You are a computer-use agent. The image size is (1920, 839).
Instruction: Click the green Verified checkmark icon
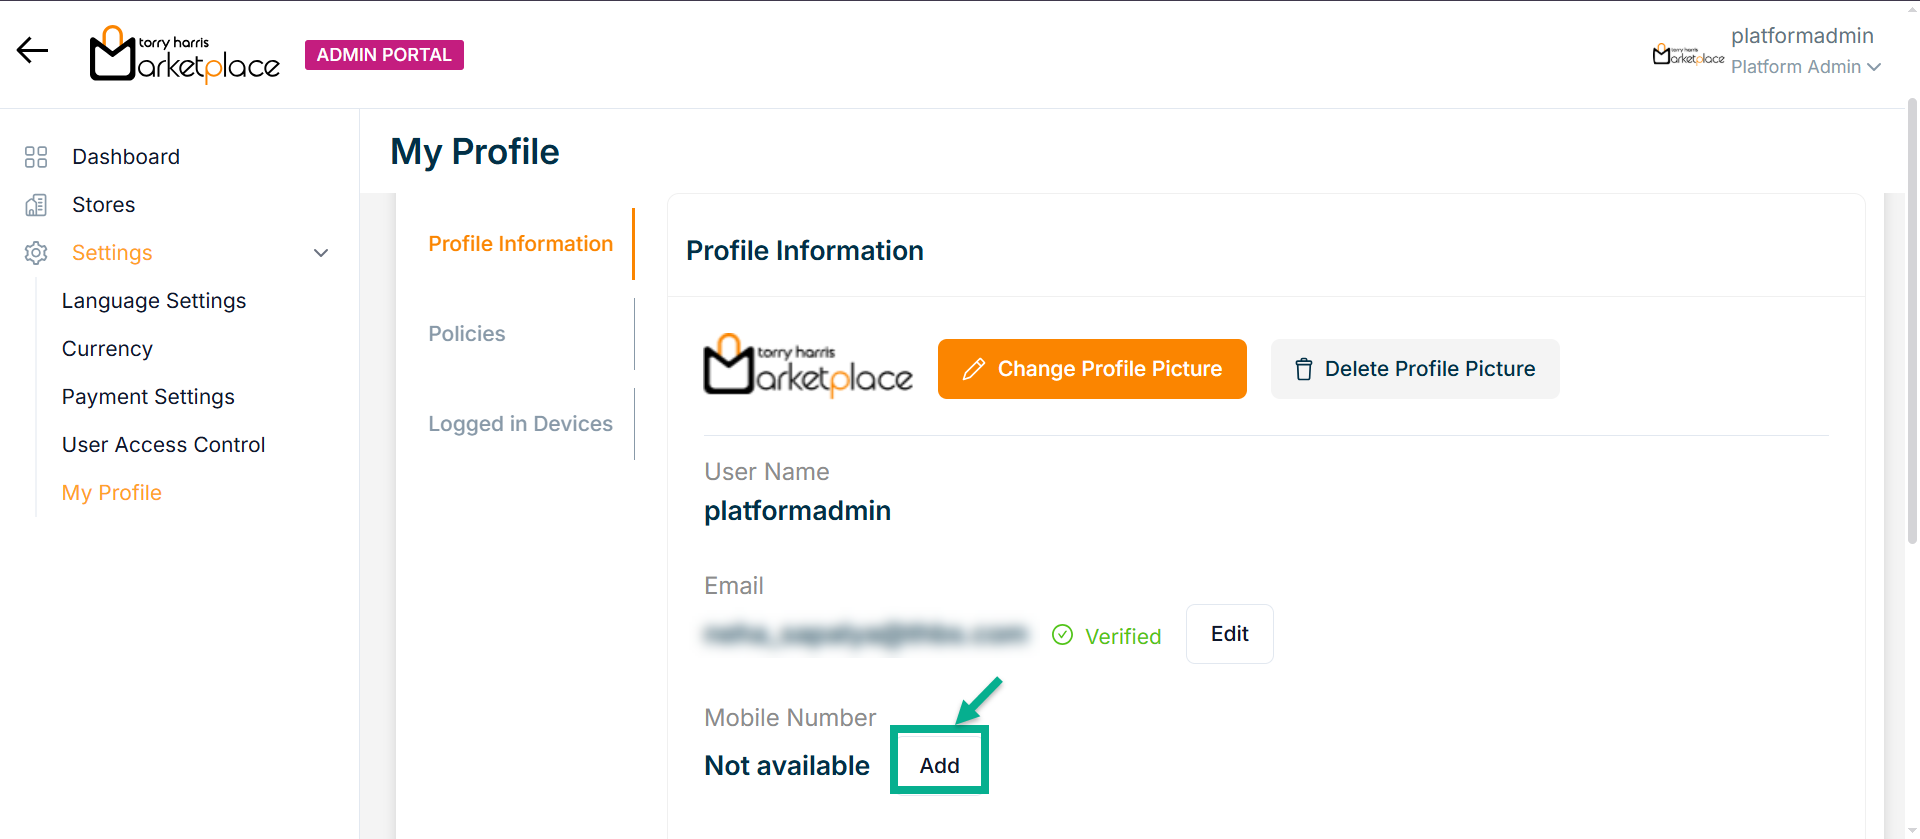pyautogui.click(x=1062, y=635)
